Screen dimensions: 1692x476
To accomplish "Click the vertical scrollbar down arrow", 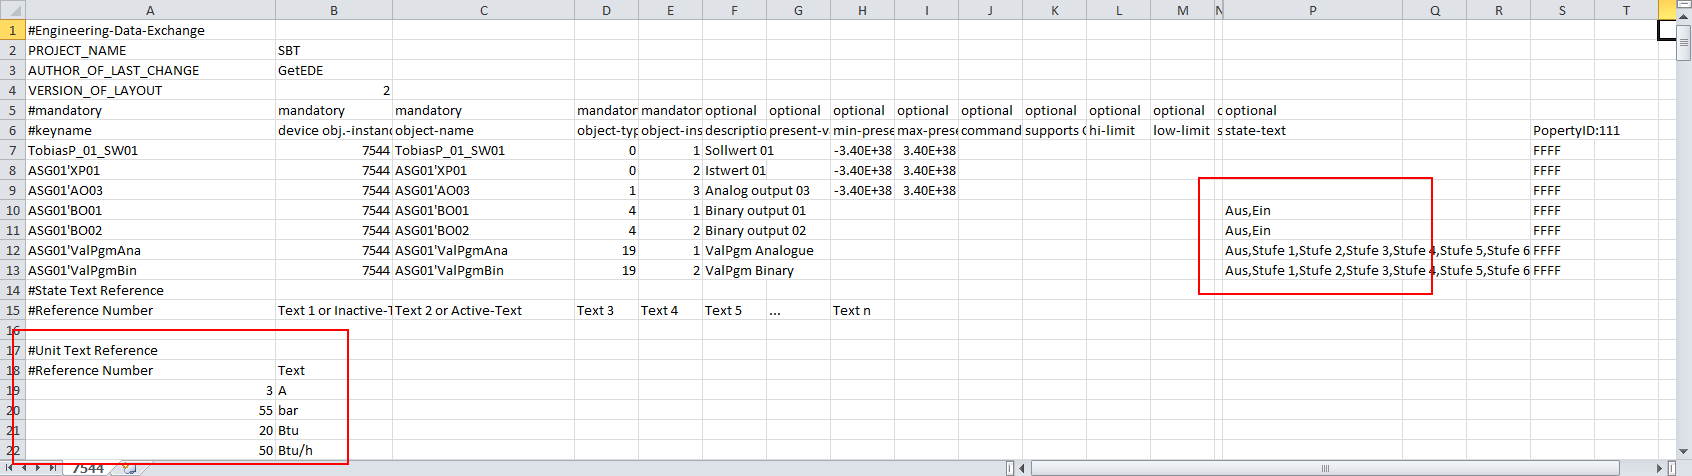I will pos(1684,453).
